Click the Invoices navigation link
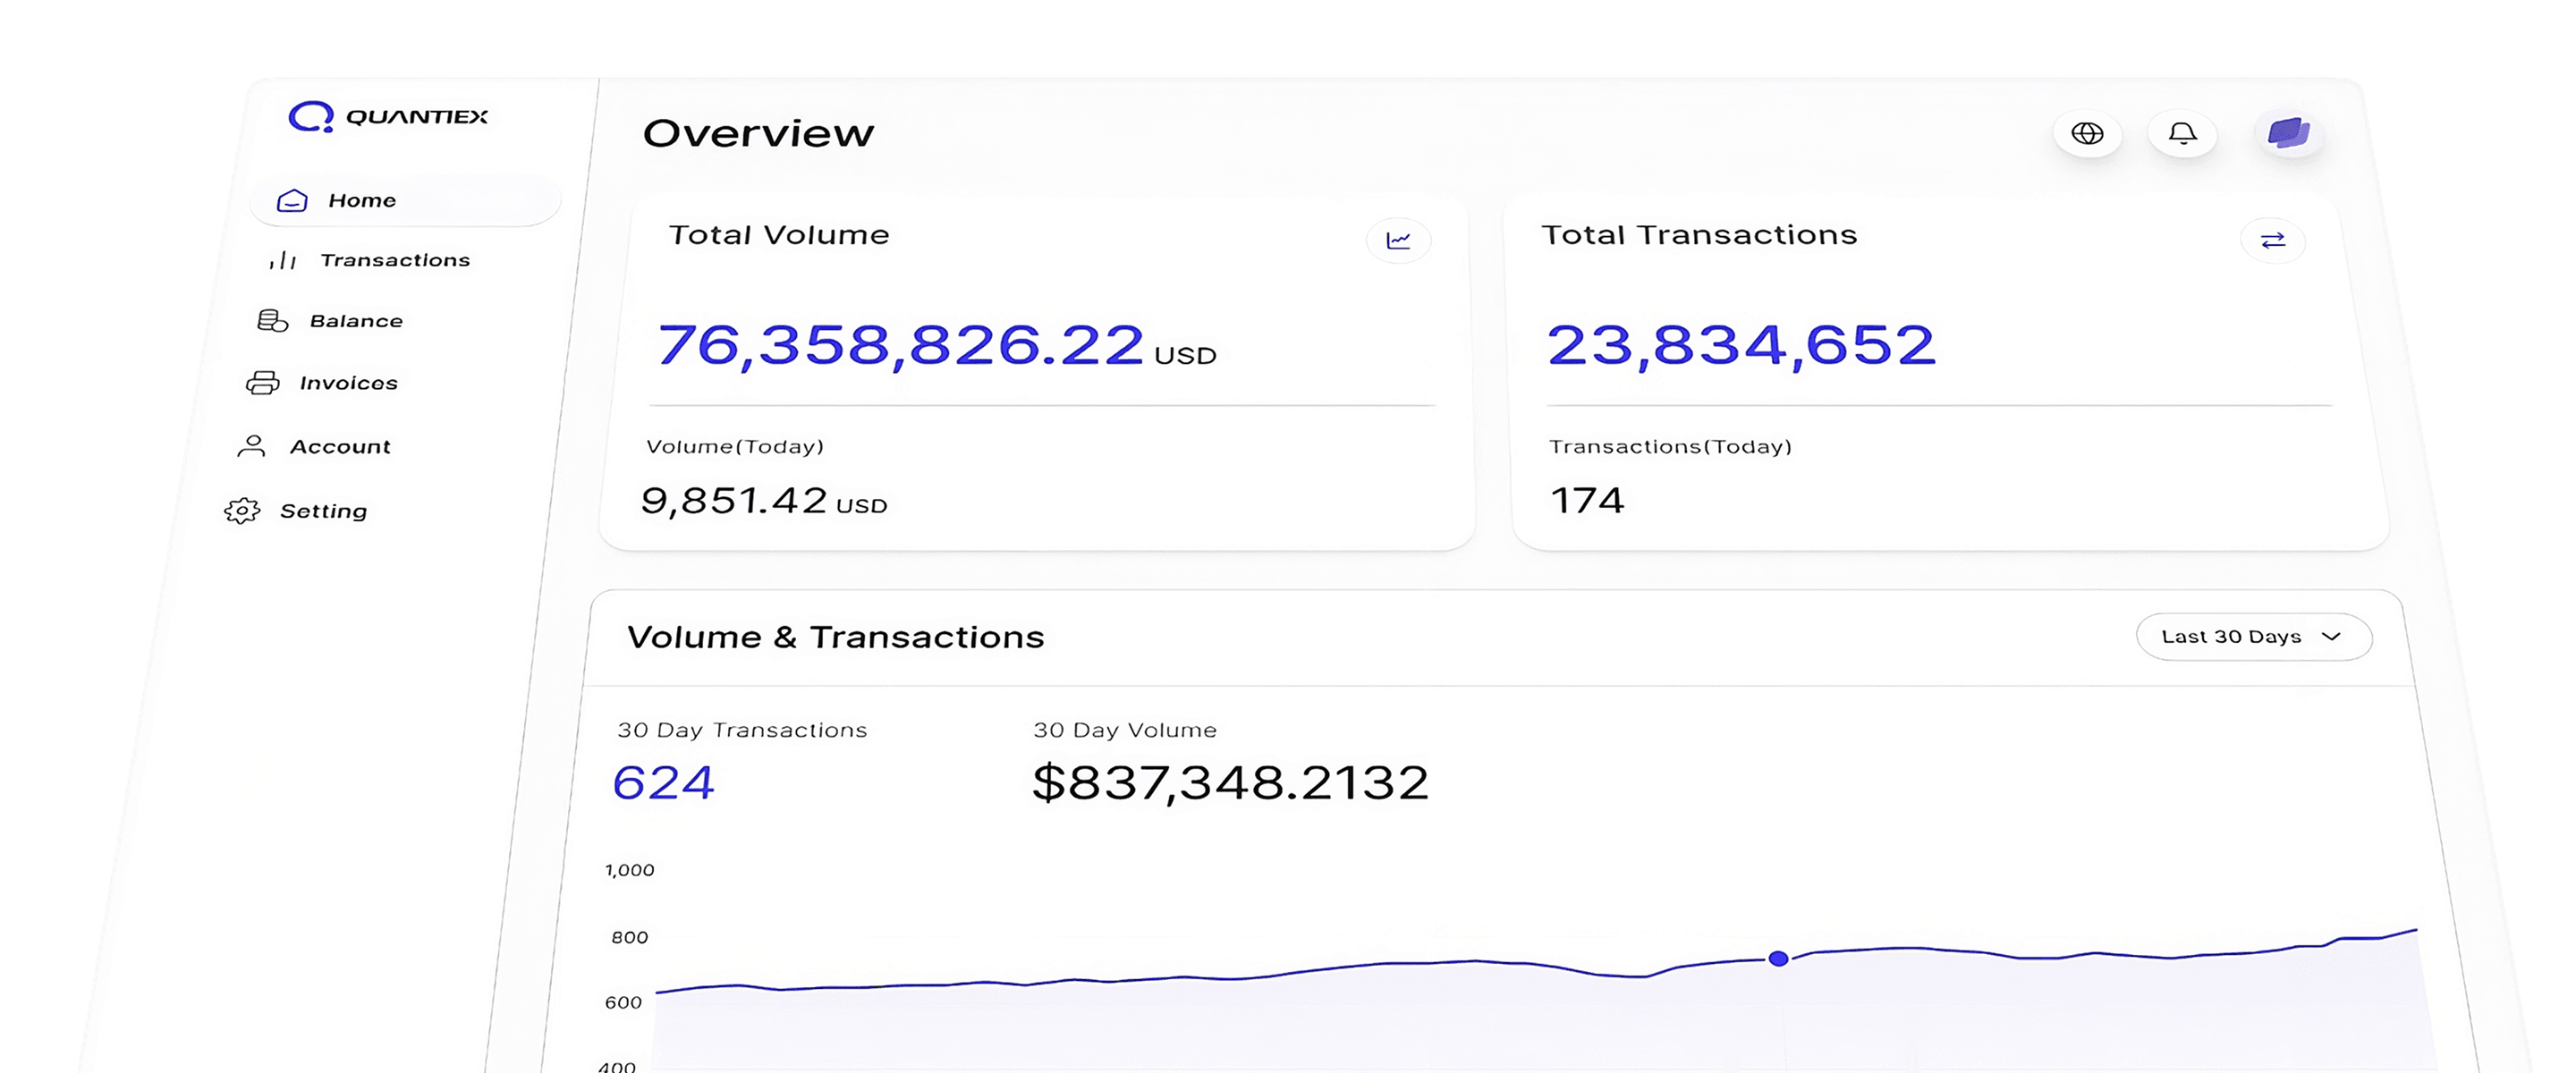The image size is (2576, 1073). (x=348, y=382)
